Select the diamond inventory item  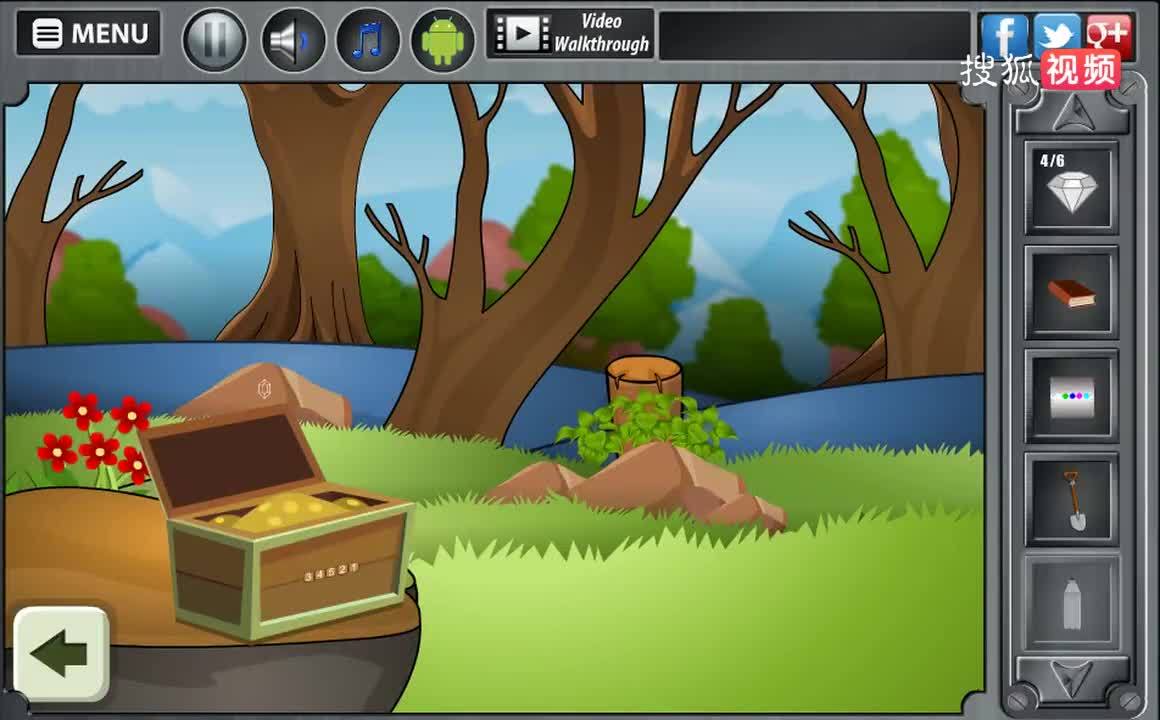[x=1071, y=190]
